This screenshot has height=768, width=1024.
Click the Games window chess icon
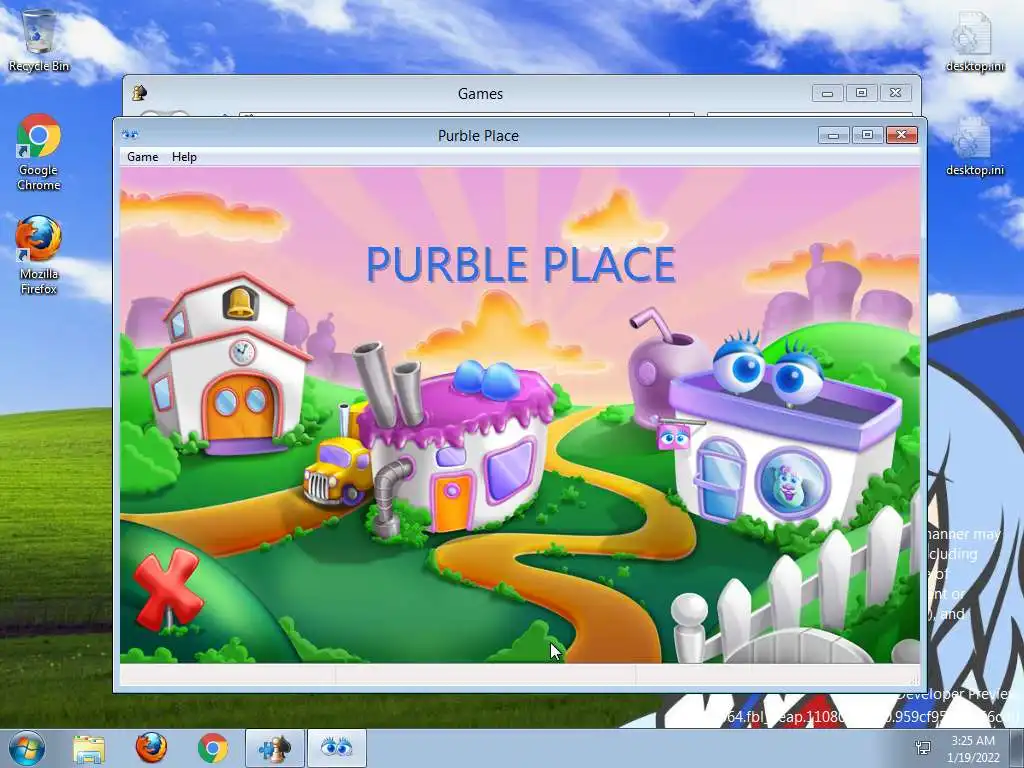(x=139, y=93)
